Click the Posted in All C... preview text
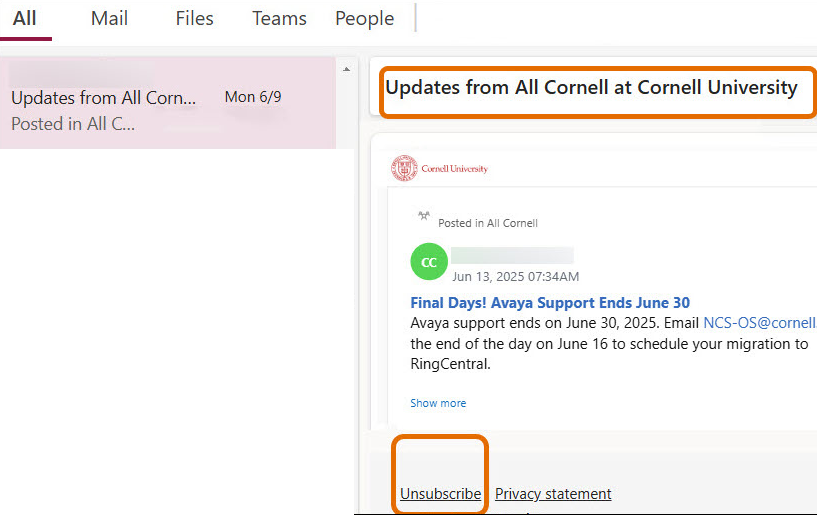This screenshot has width=817, height=515. [73, 124]
